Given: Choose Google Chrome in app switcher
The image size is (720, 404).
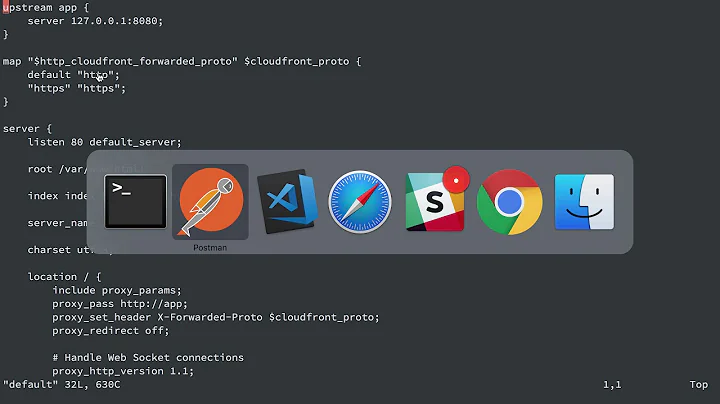Looking at the screenshot, I should tap(509, 202).
